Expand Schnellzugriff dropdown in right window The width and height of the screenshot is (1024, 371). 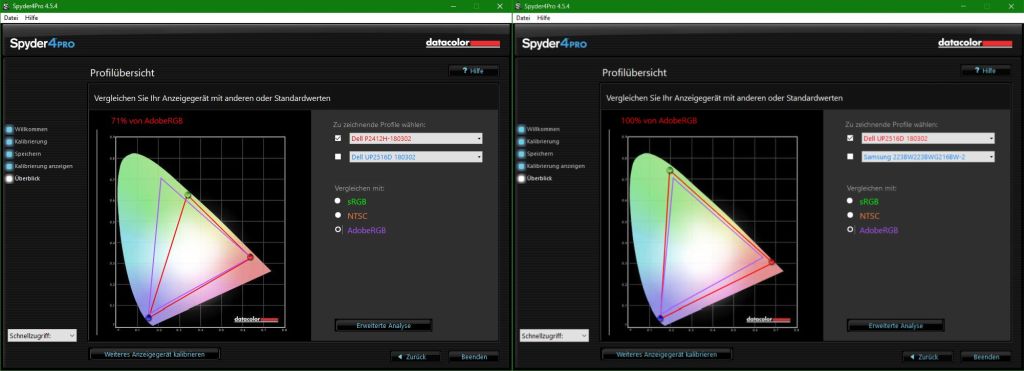coord(554,335)
